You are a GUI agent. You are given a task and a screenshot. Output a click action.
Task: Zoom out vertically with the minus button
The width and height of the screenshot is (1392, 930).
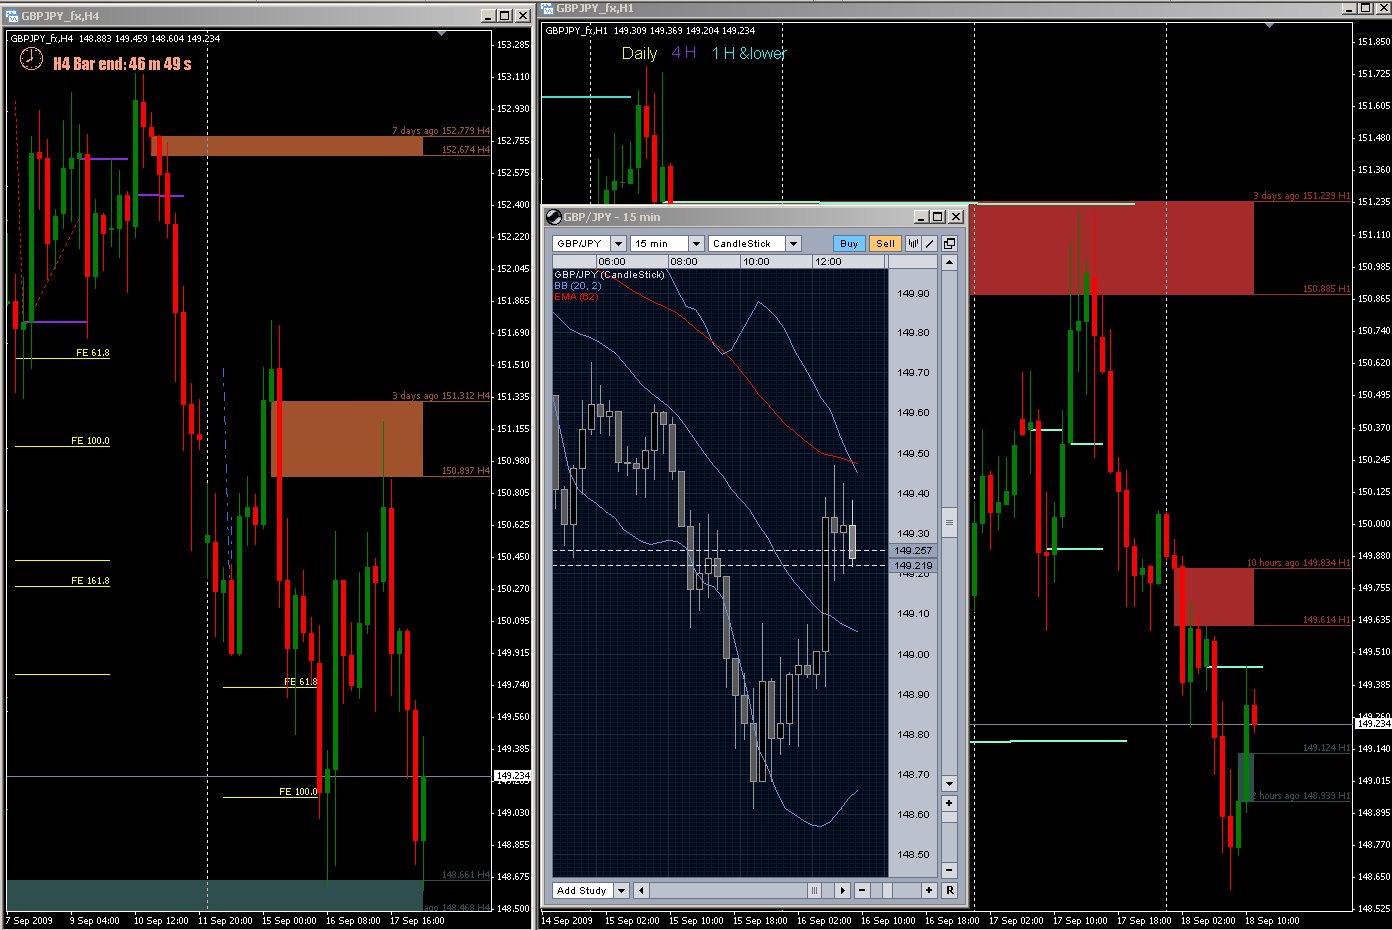[949, 869]
